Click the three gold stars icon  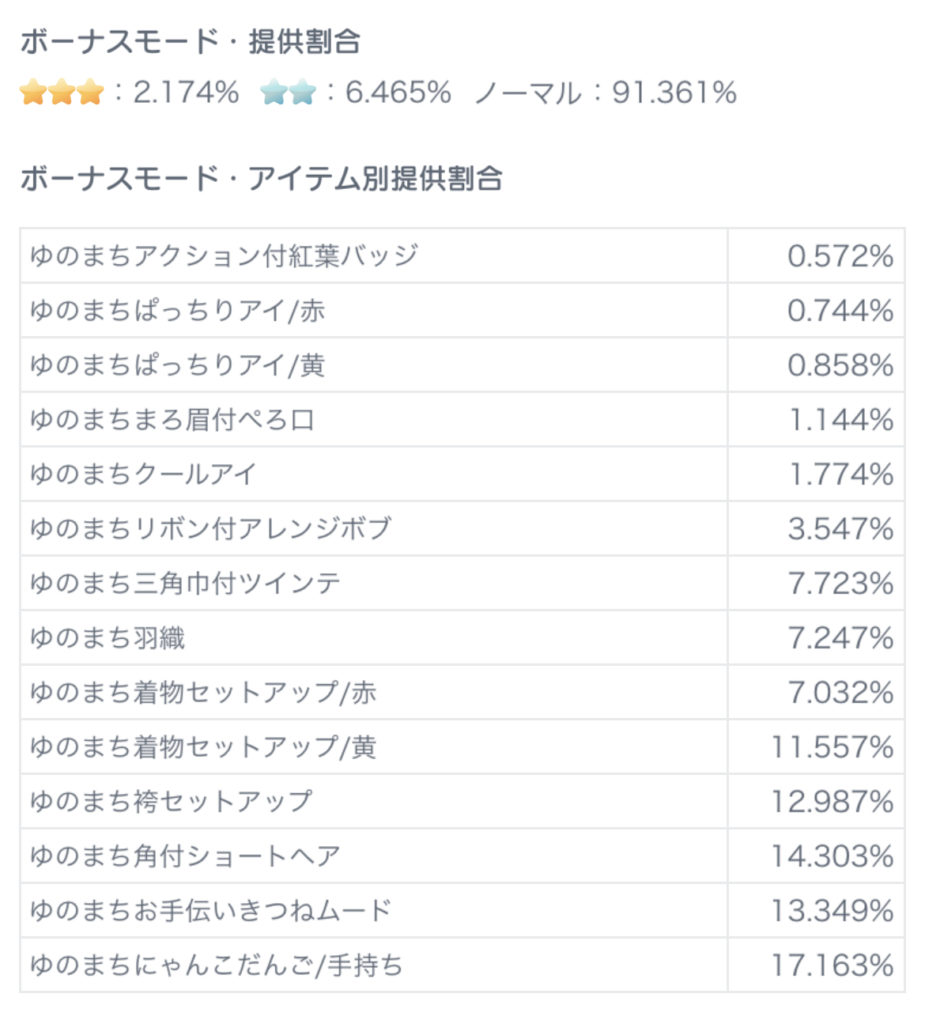pos(61,93)
